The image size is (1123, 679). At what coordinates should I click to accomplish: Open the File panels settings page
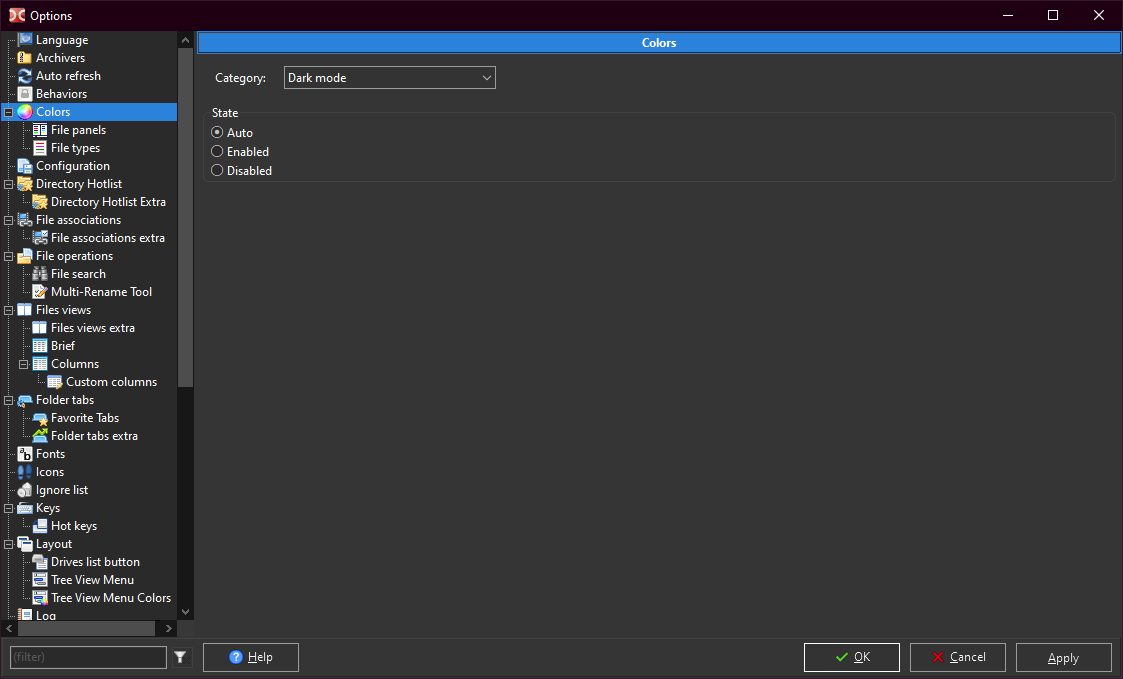pos(78,130)
